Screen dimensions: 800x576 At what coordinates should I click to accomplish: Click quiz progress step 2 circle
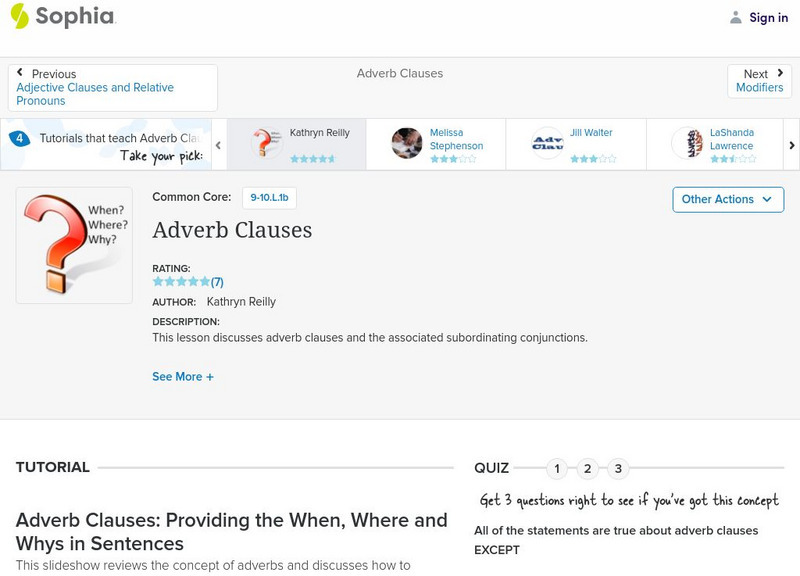(587, 466)
